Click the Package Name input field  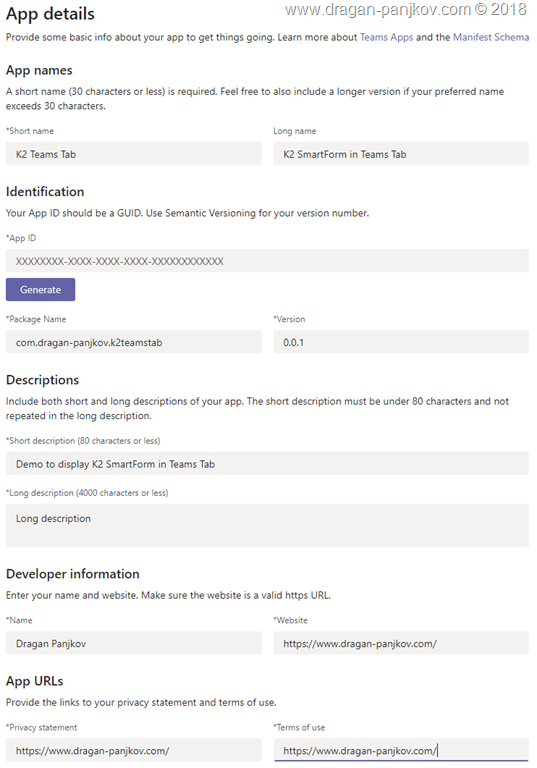(x=134, y=342)
